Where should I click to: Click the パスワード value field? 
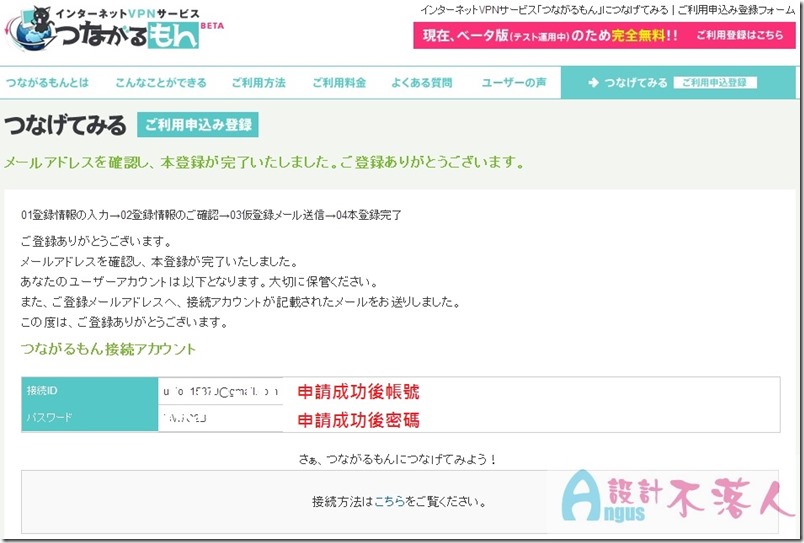[x=220, y=418]
